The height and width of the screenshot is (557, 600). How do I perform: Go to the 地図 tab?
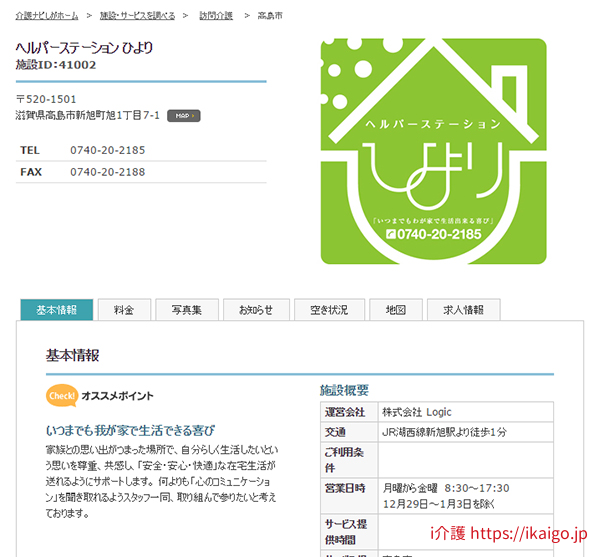click(396, 310)
